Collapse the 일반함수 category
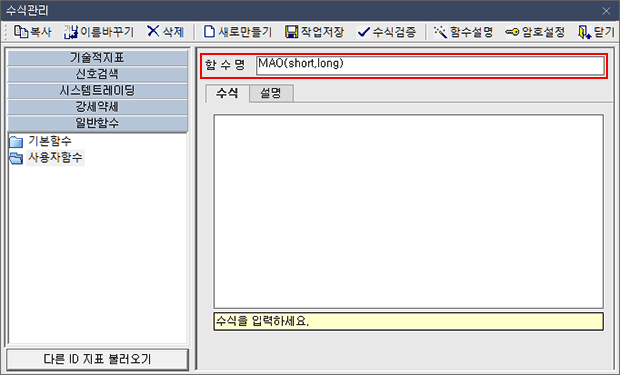The height and width of the screenshot is (375, 620). (x=97, y=123)
